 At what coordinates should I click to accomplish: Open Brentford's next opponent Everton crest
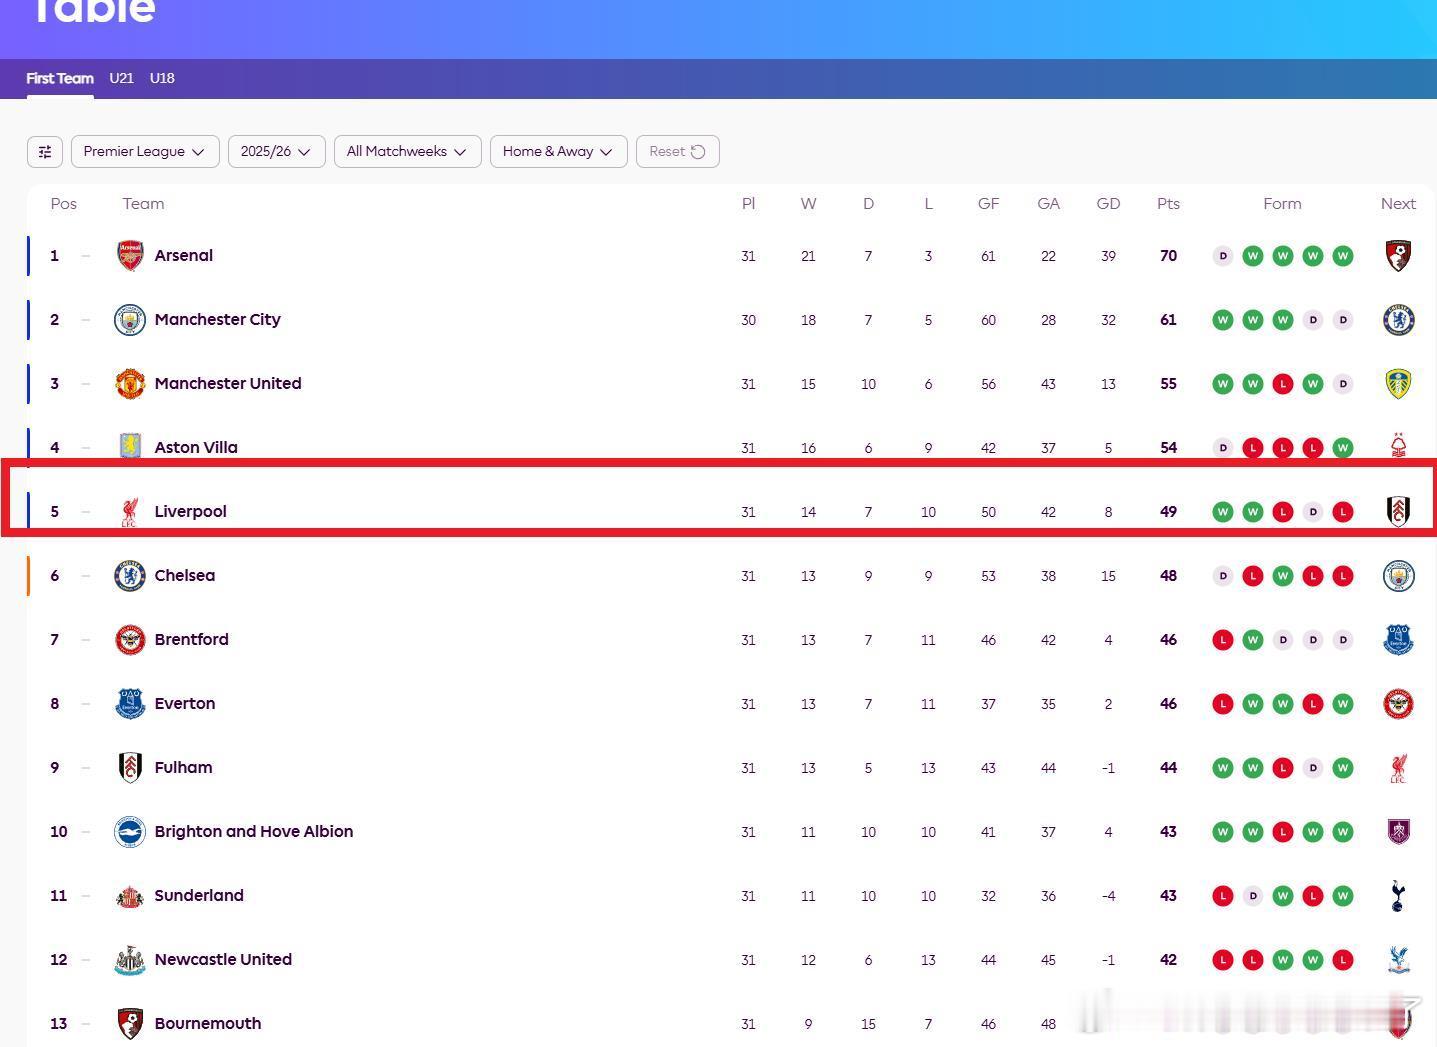tap(1398, 640)
